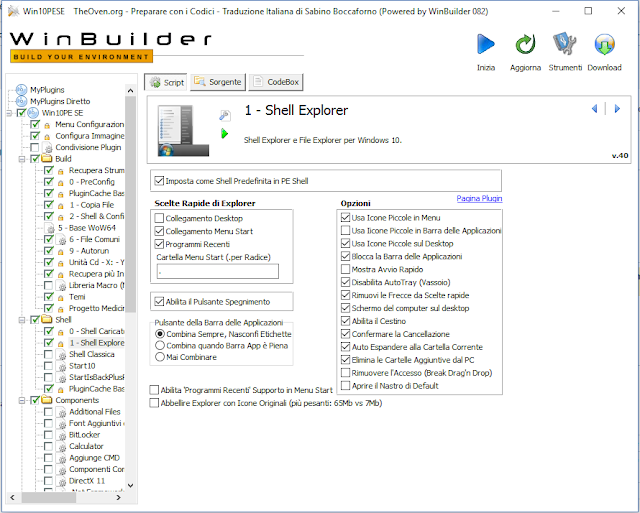640x513 pixels.
Task: Click horizontal scrollbar right arrow in tree
Action: (118, 497)
